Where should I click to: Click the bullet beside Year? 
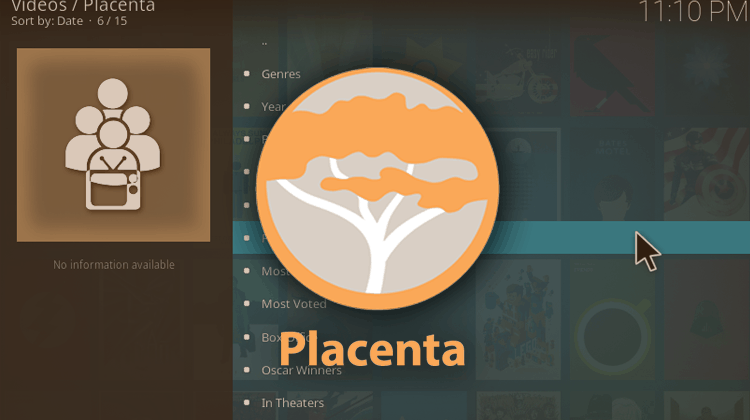pos(247,106)
